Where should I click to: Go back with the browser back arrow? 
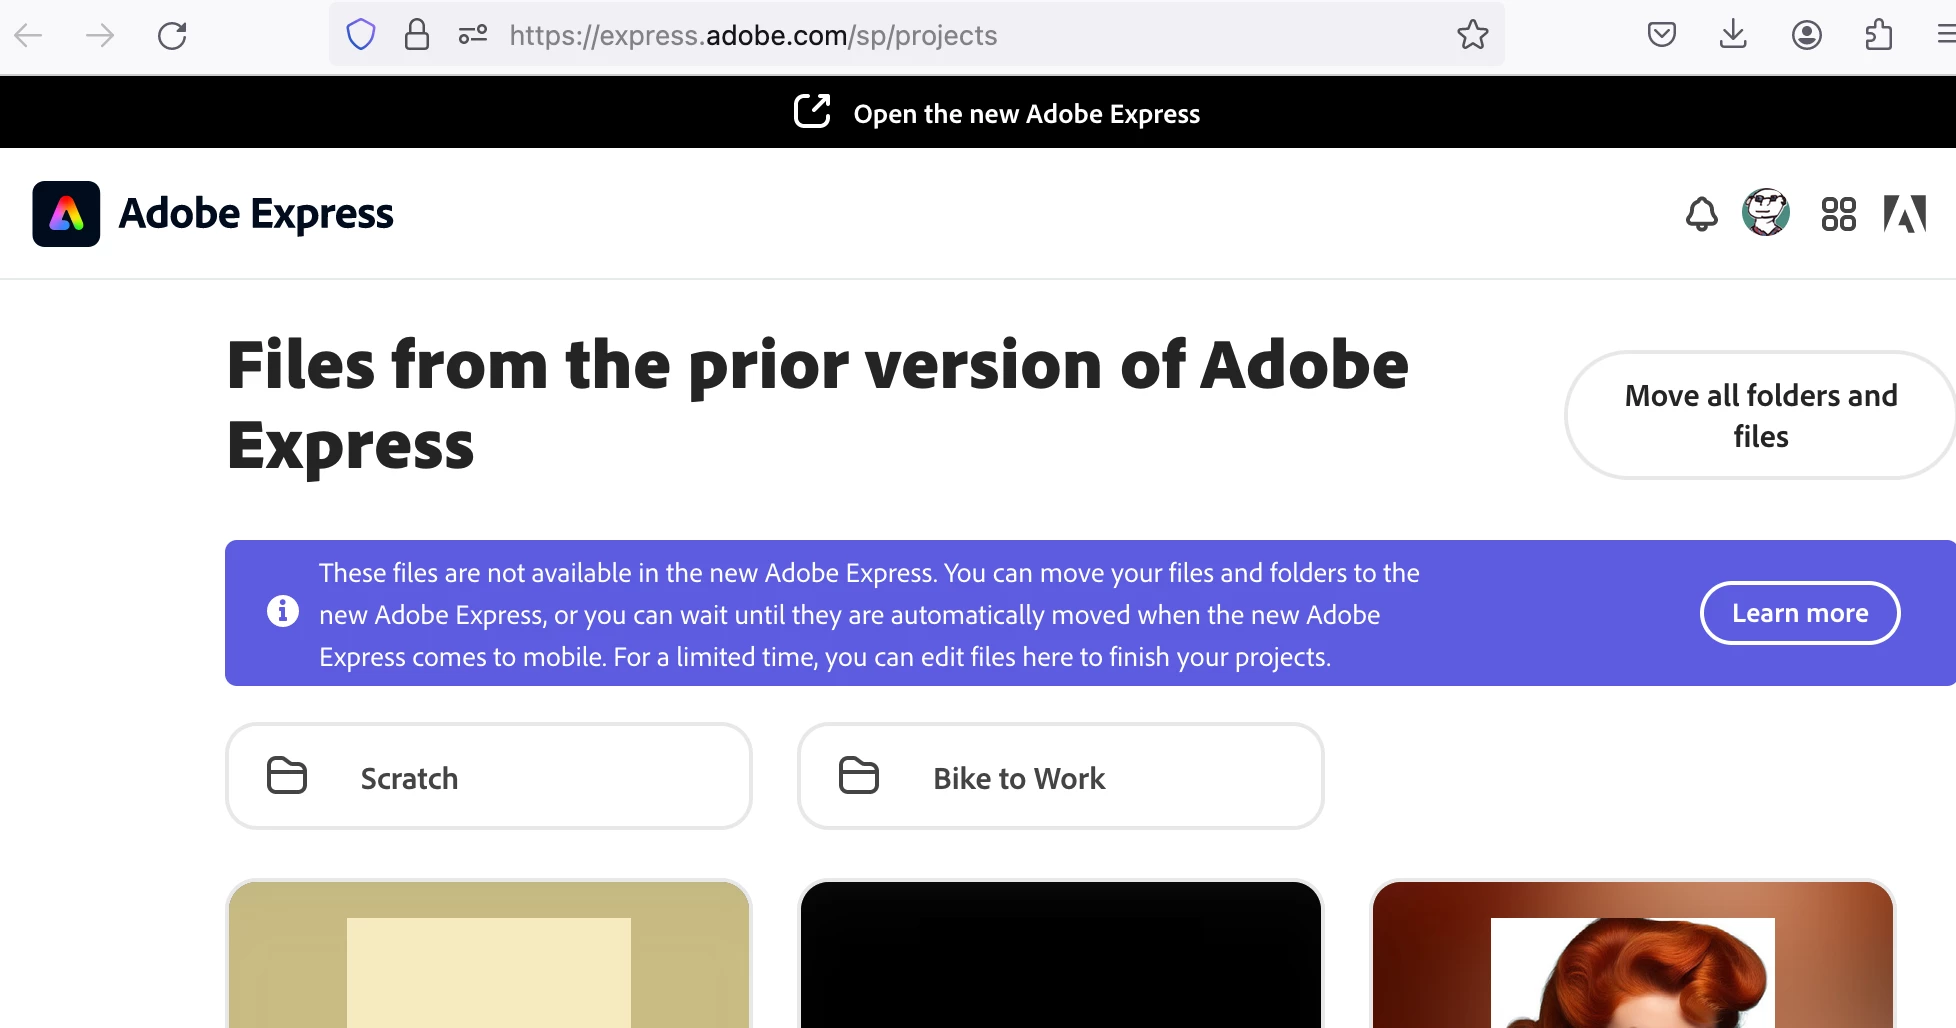28,36
